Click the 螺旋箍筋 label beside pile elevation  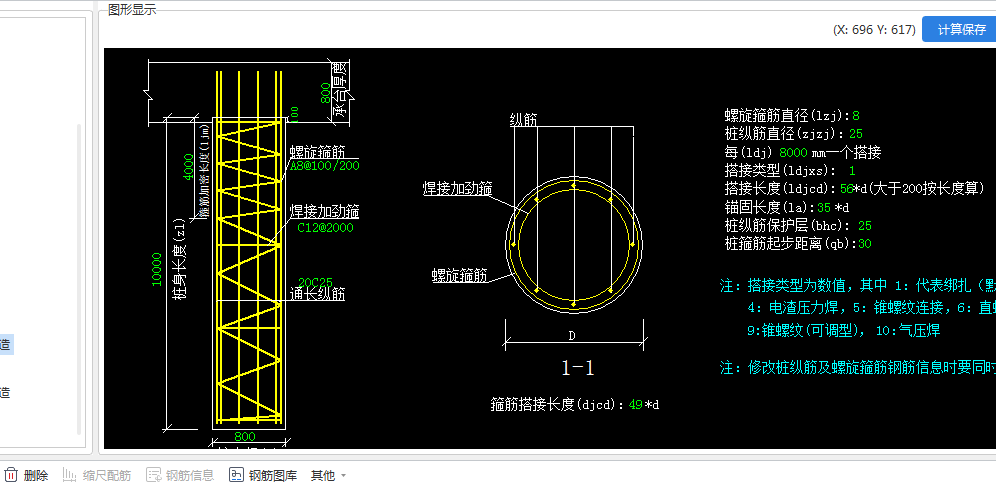click(317, 152)
